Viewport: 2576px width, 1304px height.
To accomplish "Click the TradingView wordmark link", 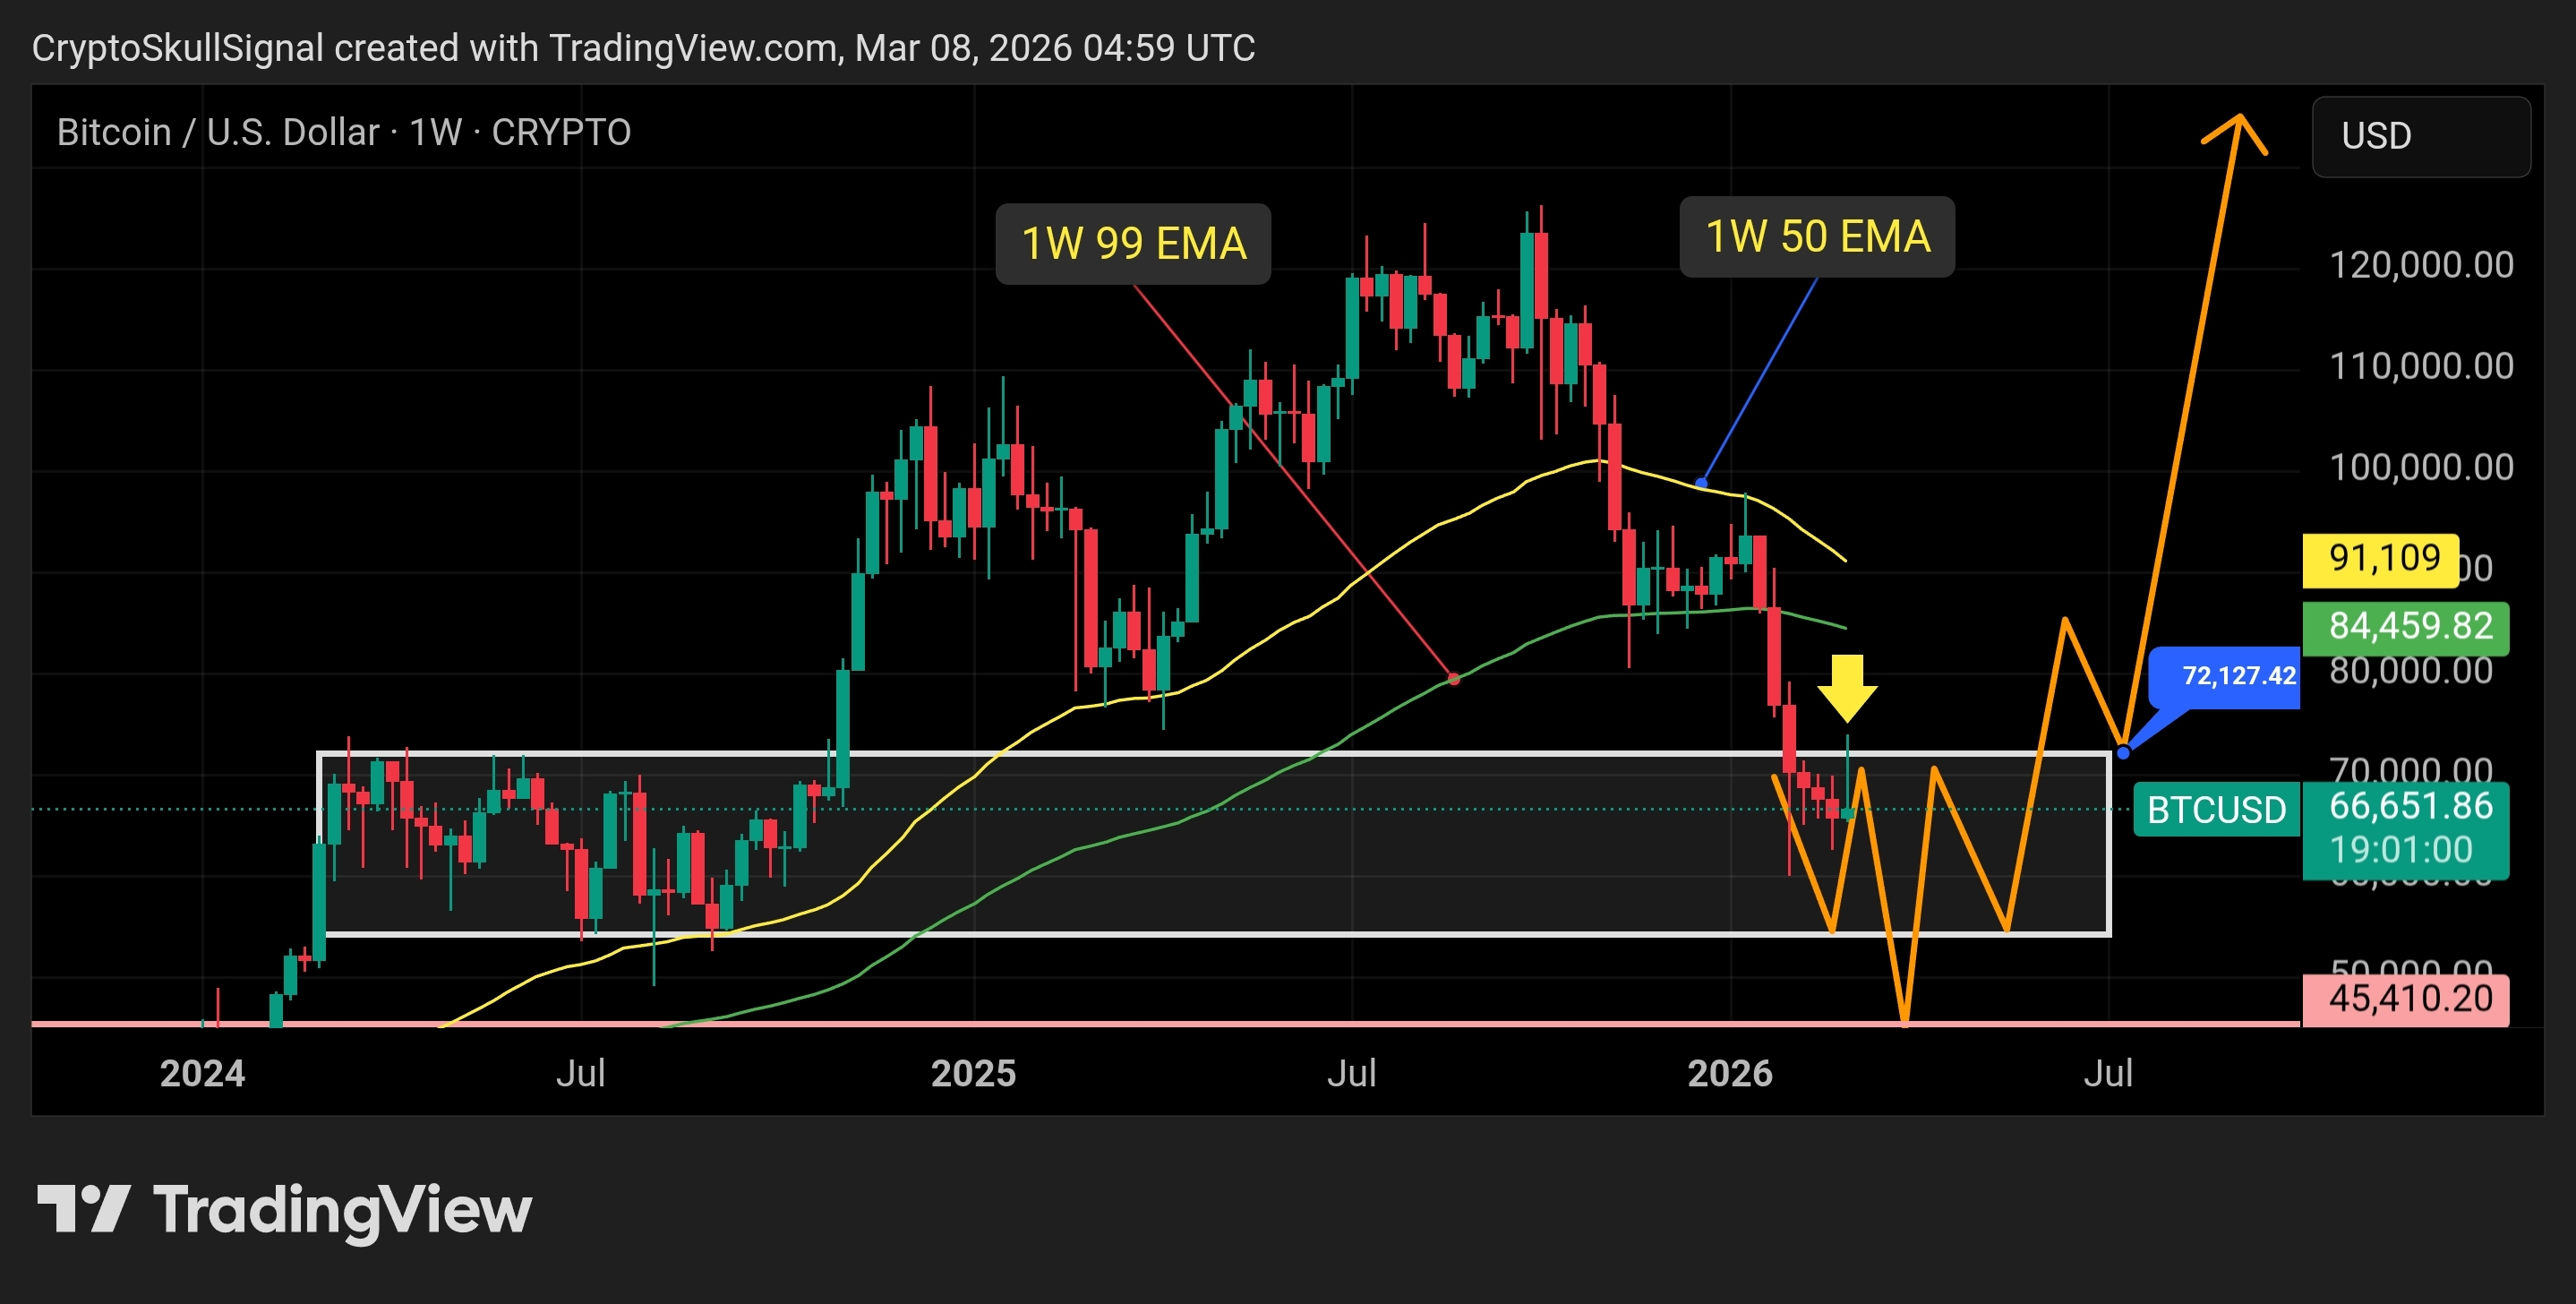I will click(x=341, y=1209).
